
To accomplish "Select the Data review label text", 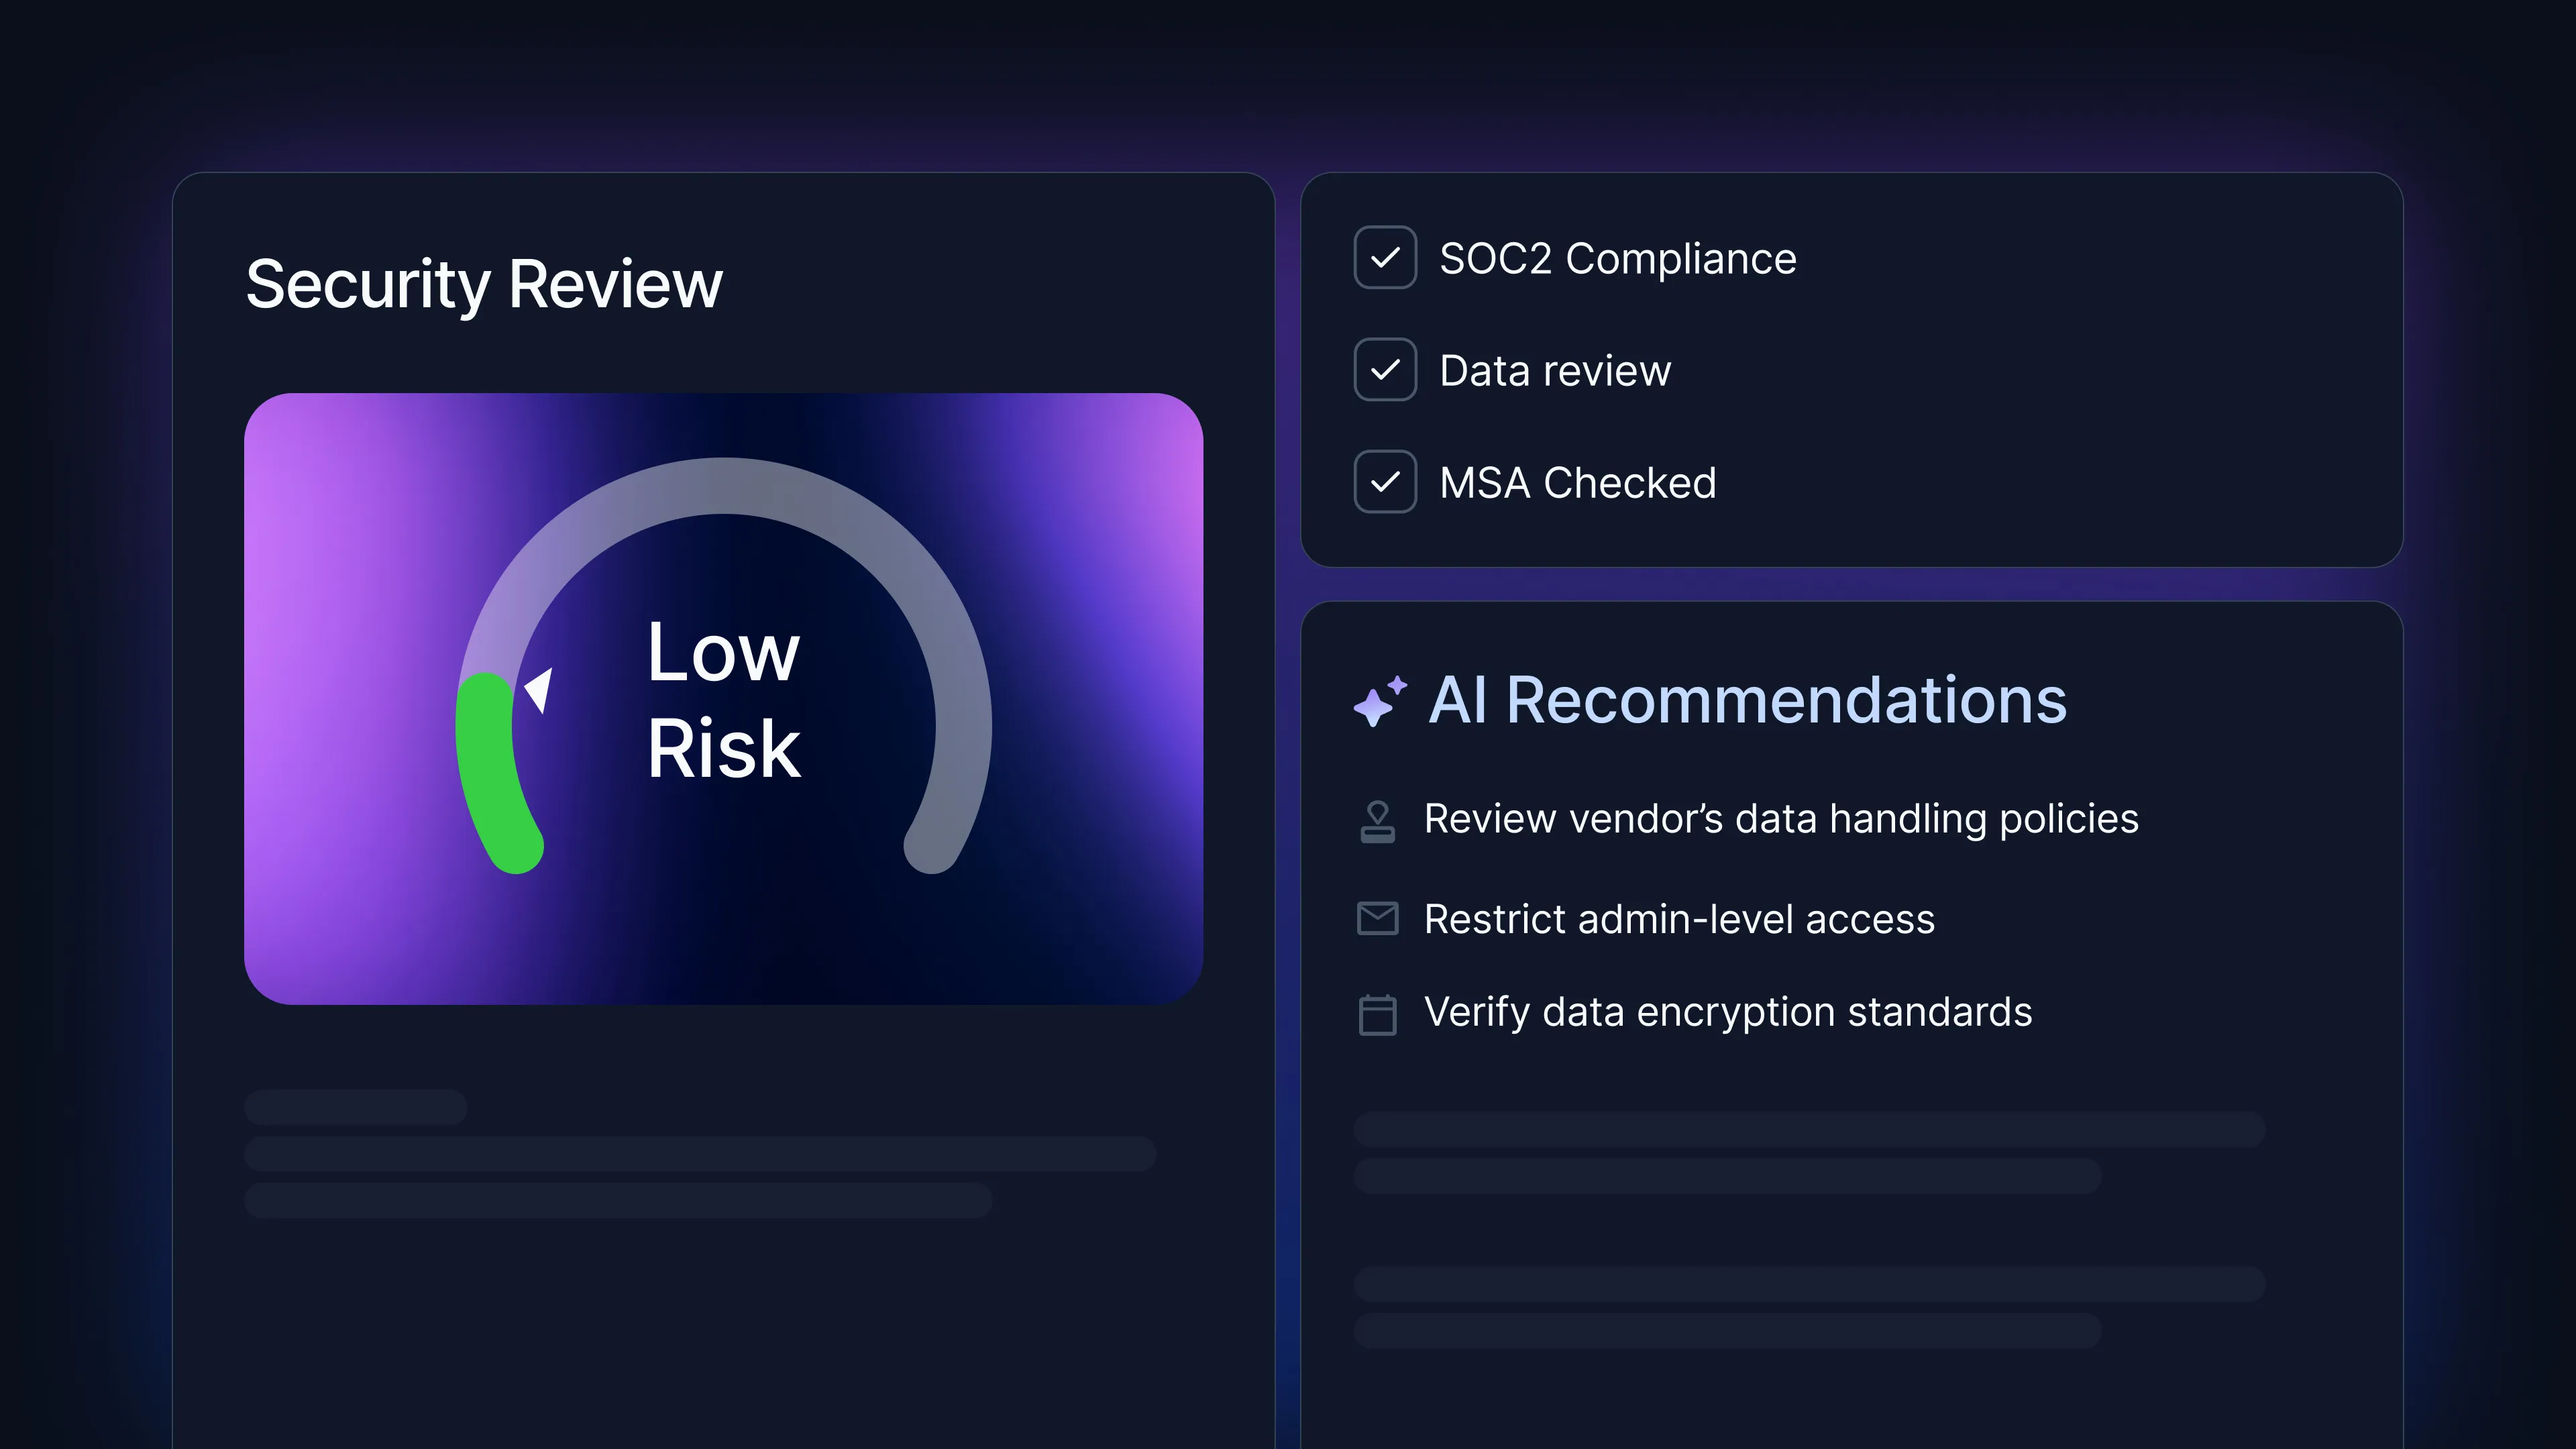I will click(1554, 371).
